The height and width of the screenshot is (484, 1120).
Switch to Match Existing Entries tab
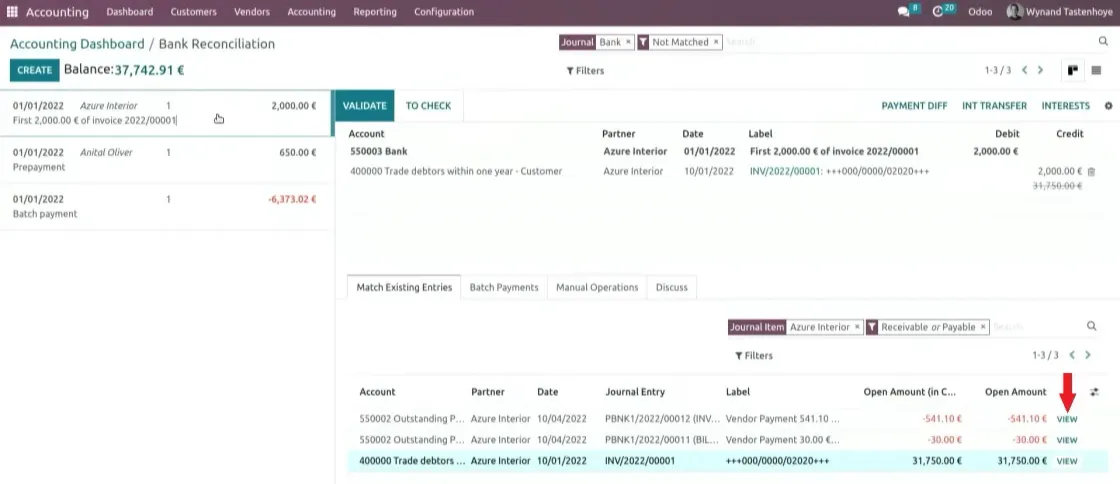click(404, 287)
